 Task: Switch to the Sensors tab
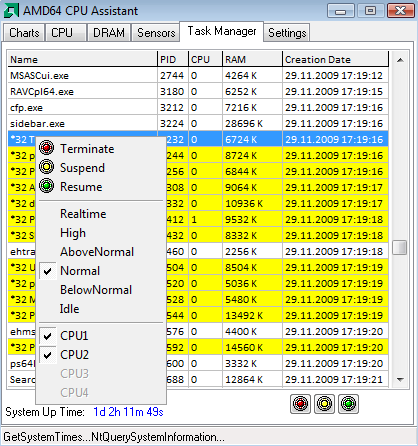(156, 33)
